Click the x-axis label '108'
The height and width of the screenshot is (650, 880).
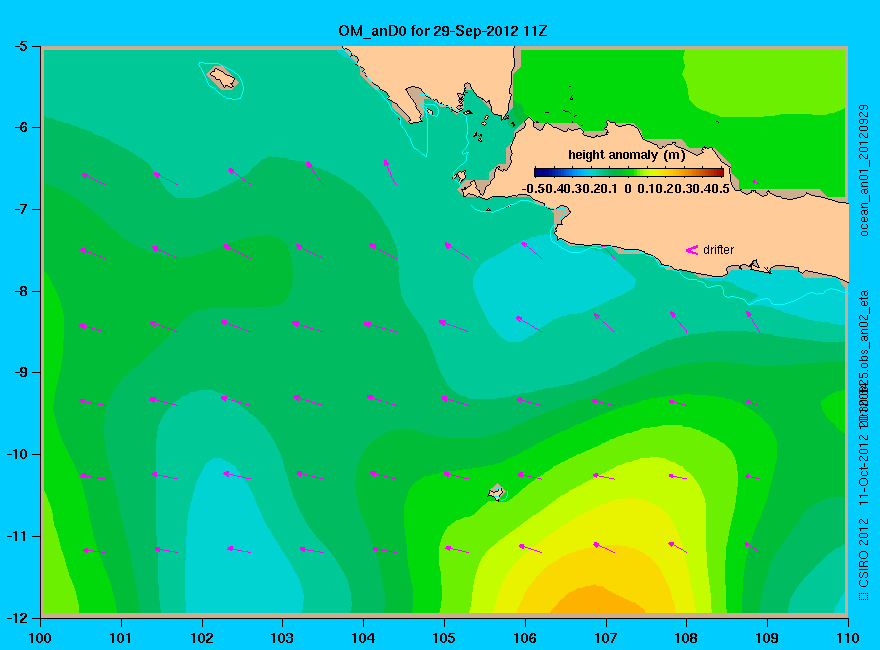686,638
